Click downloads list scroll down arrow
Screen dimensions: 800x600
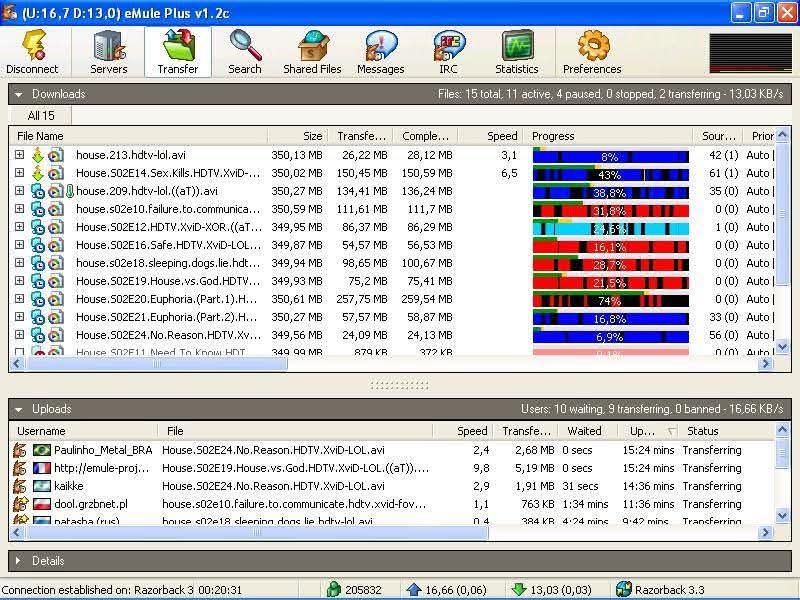point(782,347)
